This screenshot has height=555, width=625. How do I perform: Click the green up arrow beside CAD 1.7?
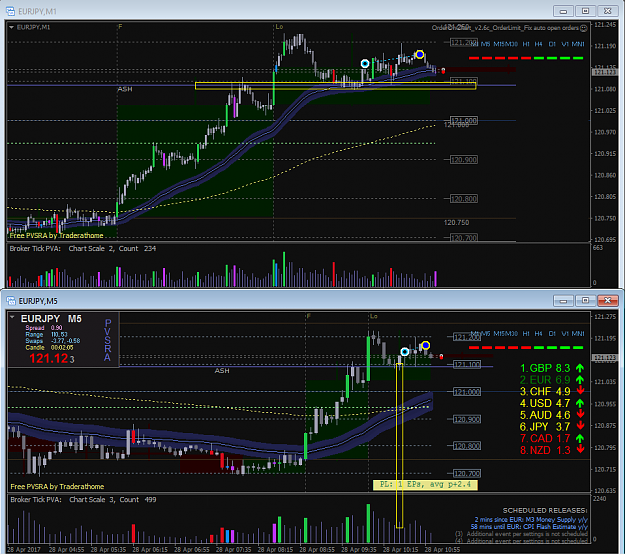pyautogui.click(x=580, y=438)
